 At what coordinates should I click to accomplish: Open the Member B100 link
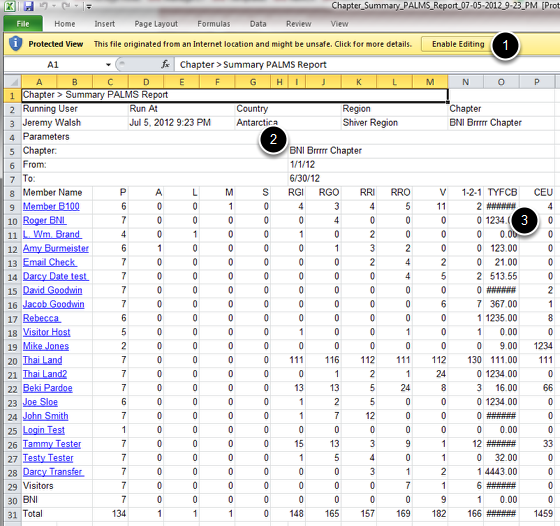[x=51, y=206]
